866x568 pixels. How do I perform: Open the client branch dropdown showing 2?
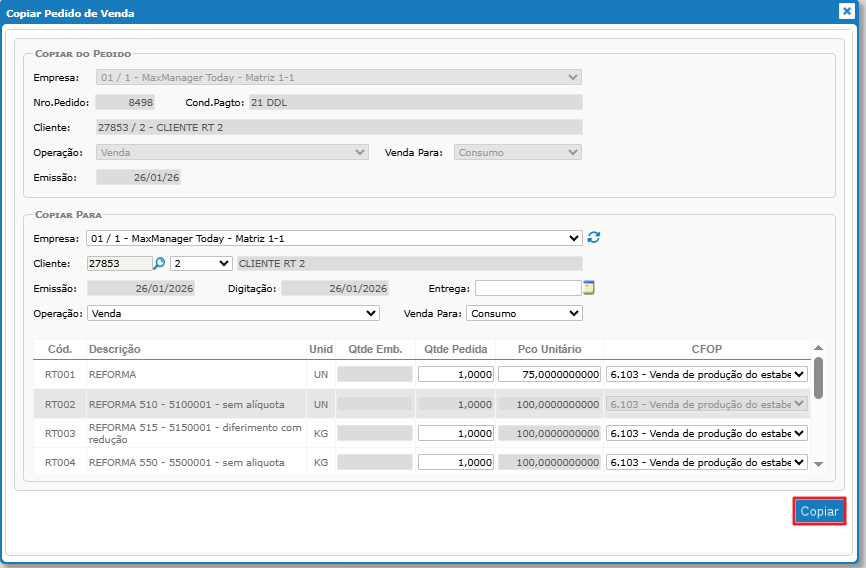(x=201, y=263)
